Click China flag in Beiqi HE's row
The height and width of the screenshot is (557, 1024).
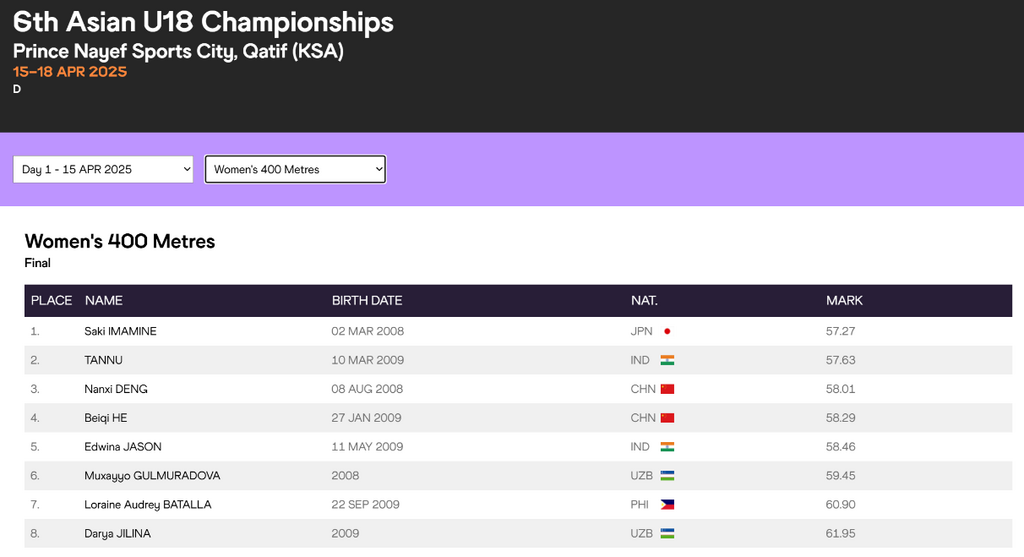667,418
